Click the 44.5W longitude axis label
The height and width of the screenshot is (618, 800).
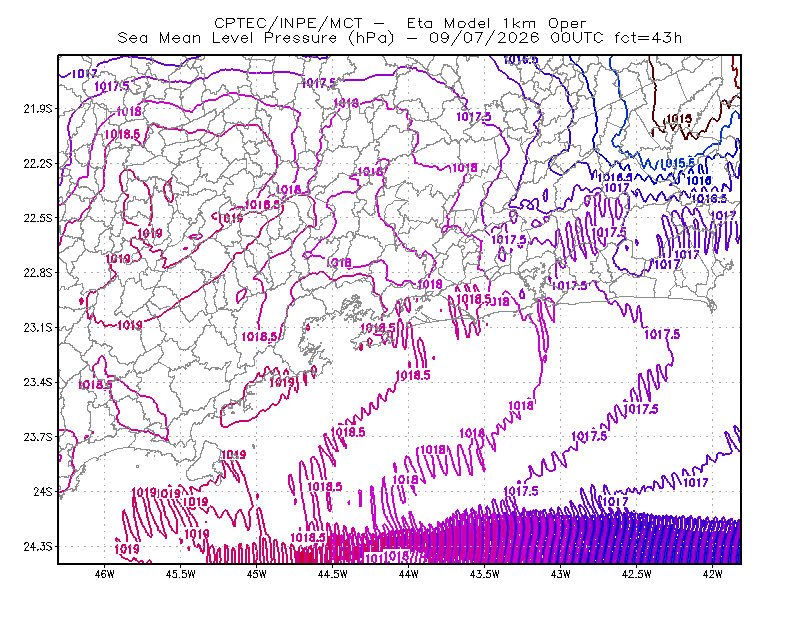332,574
